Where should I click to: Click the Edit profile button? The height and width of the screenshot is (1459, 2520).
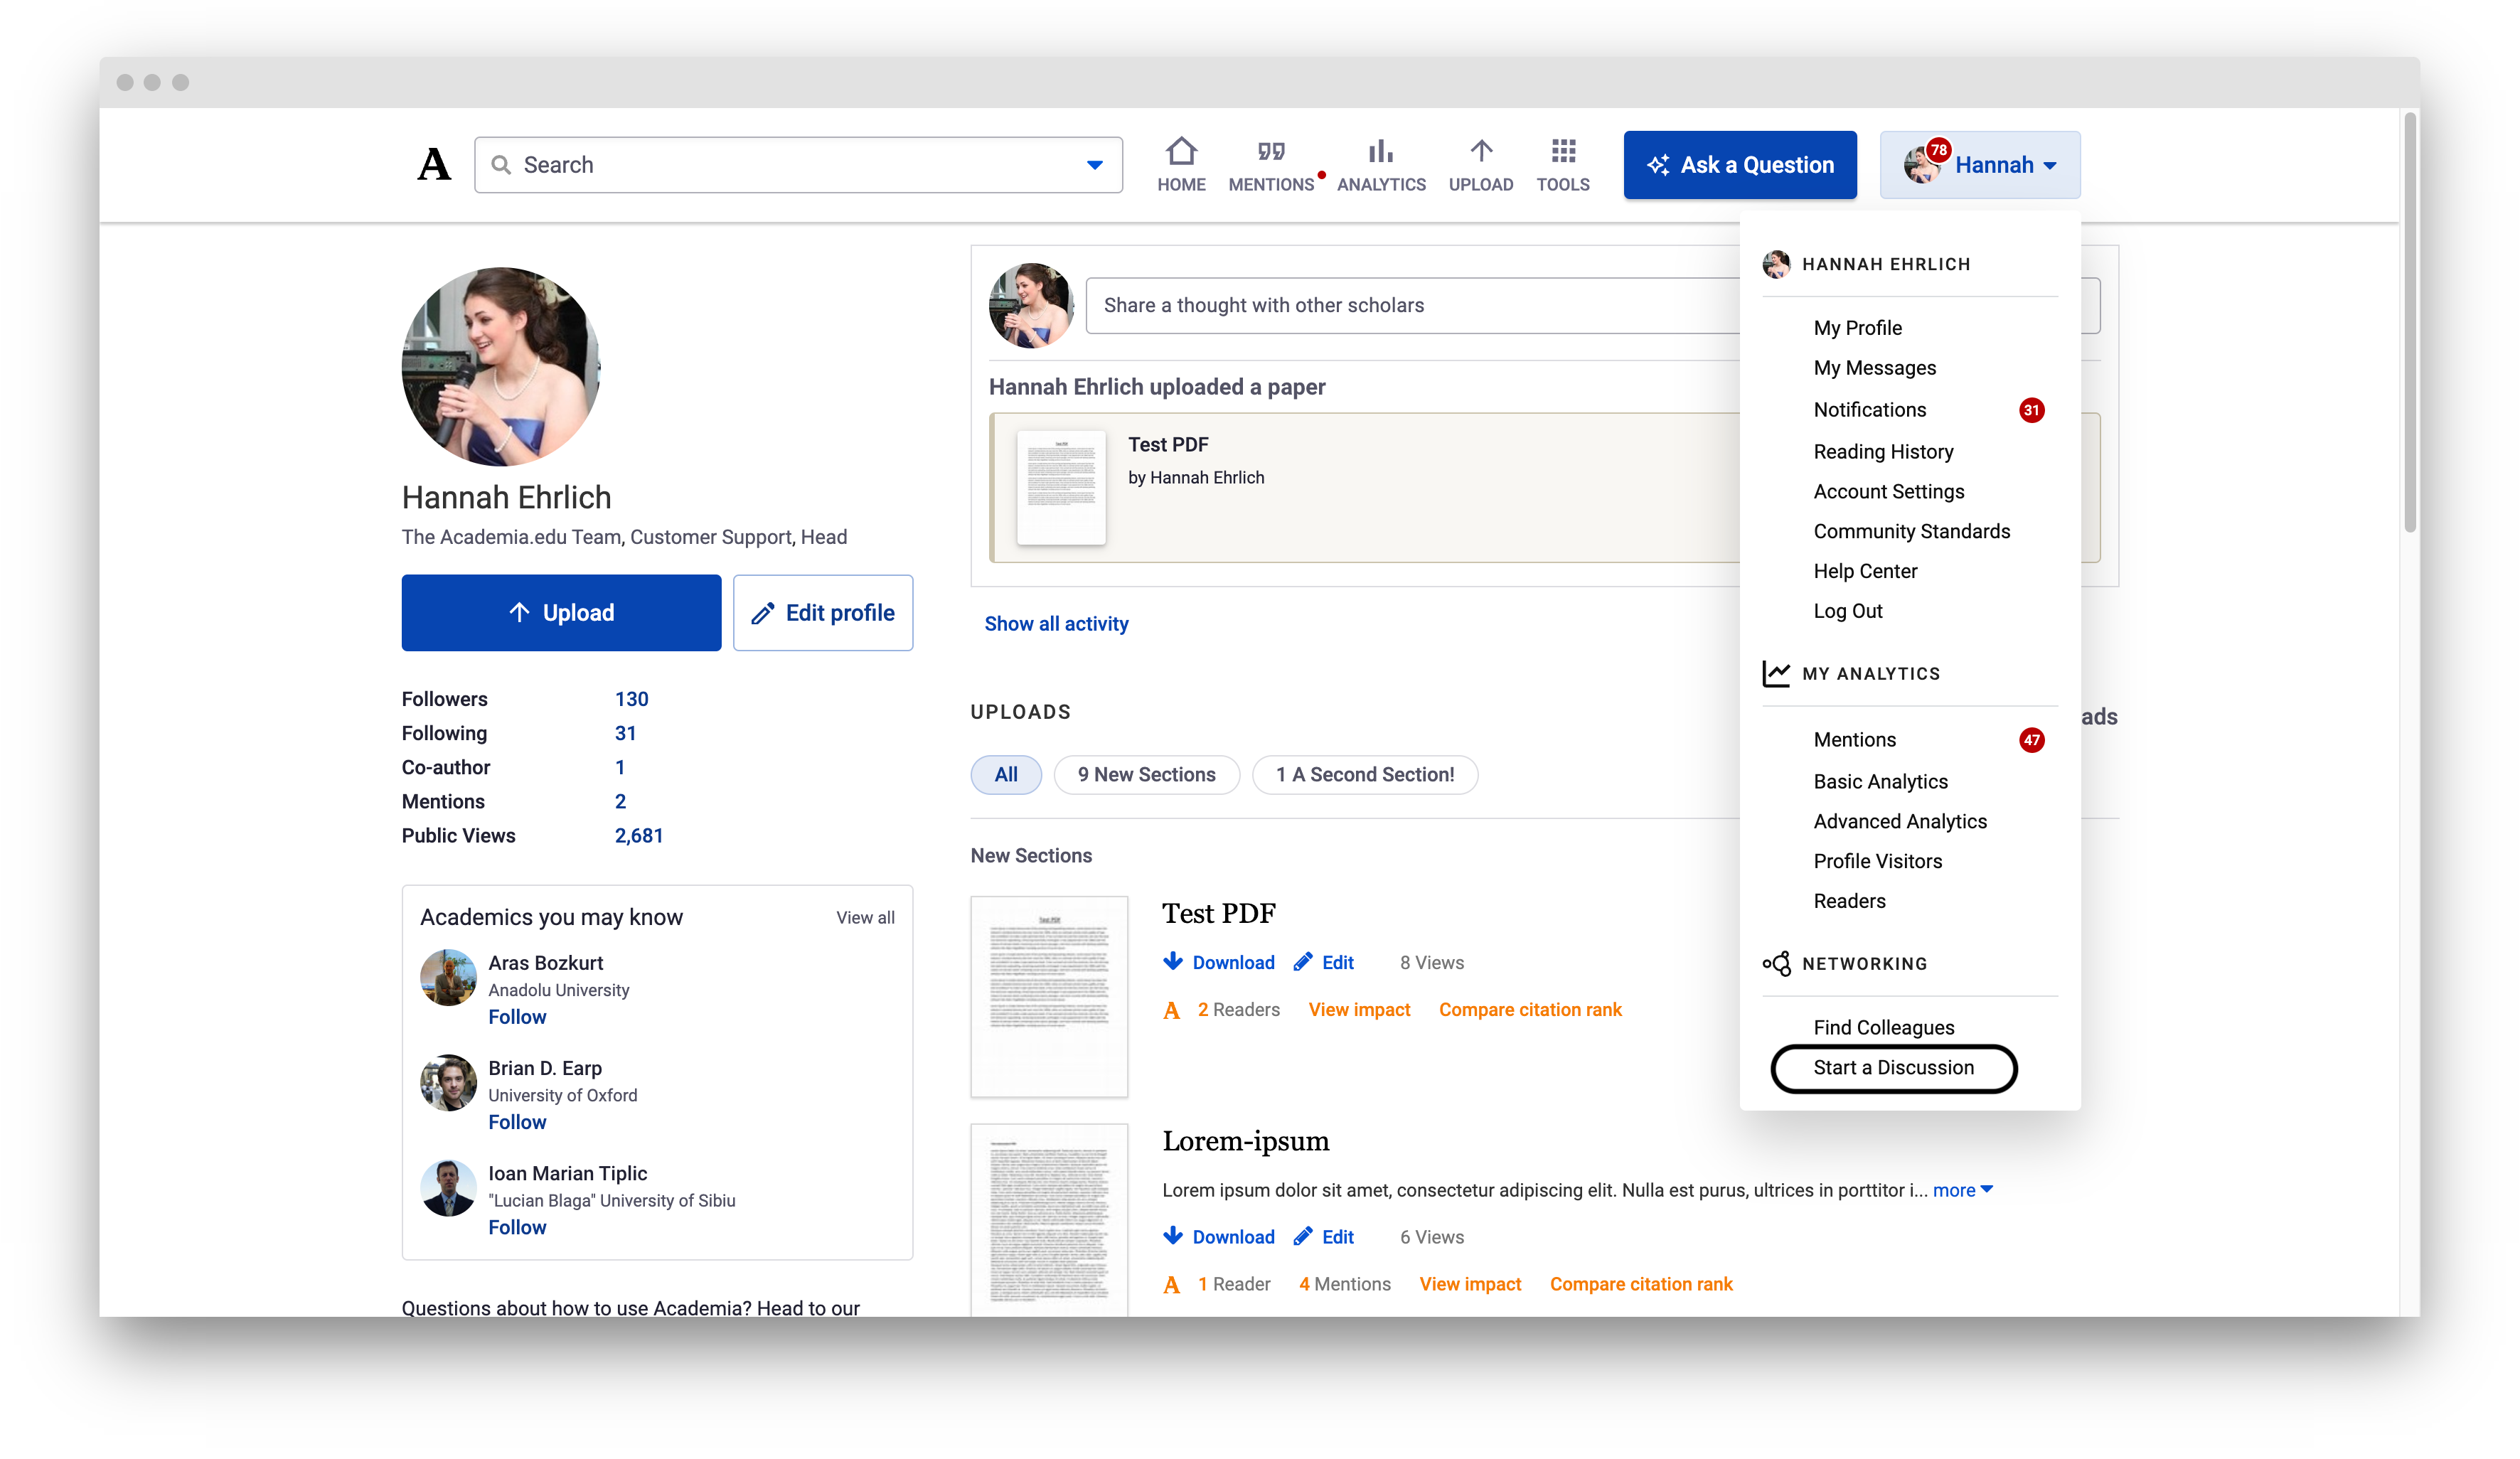point(823,613)
